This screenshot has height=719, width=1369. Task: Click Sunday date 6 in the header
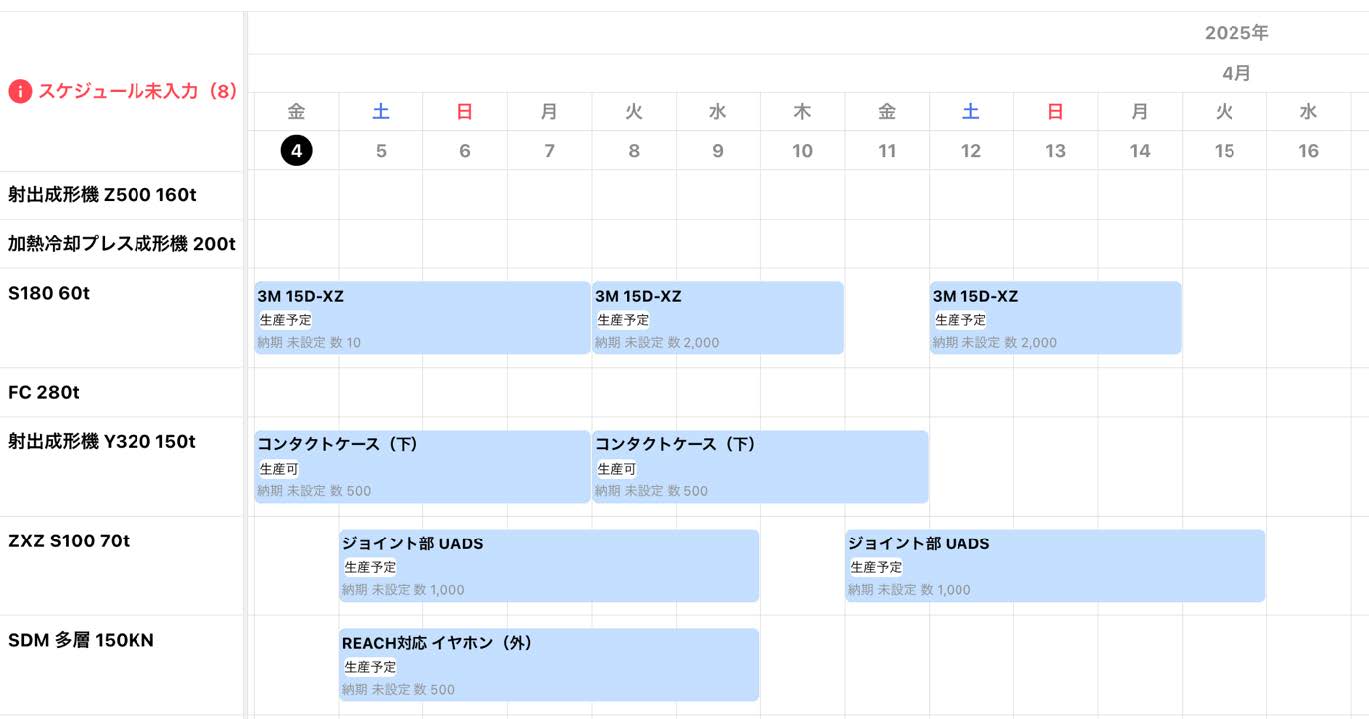[x=464, y=151]
